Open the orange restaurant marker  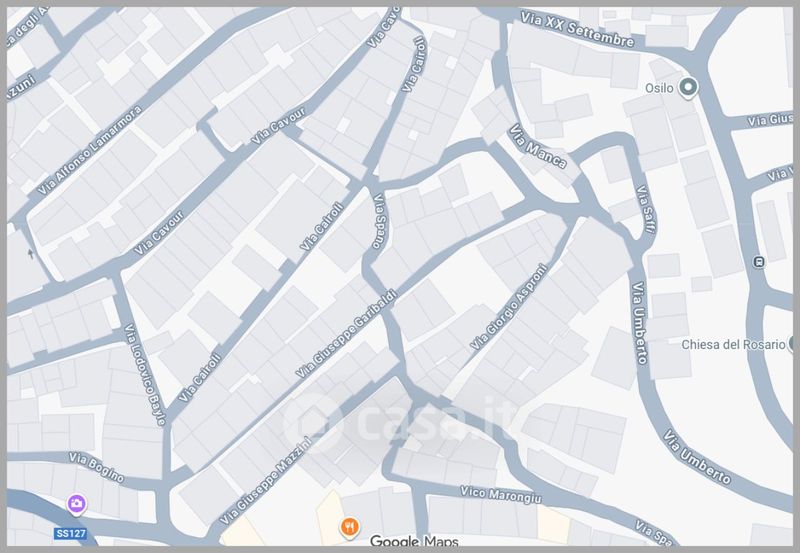(x=349, y=526)
